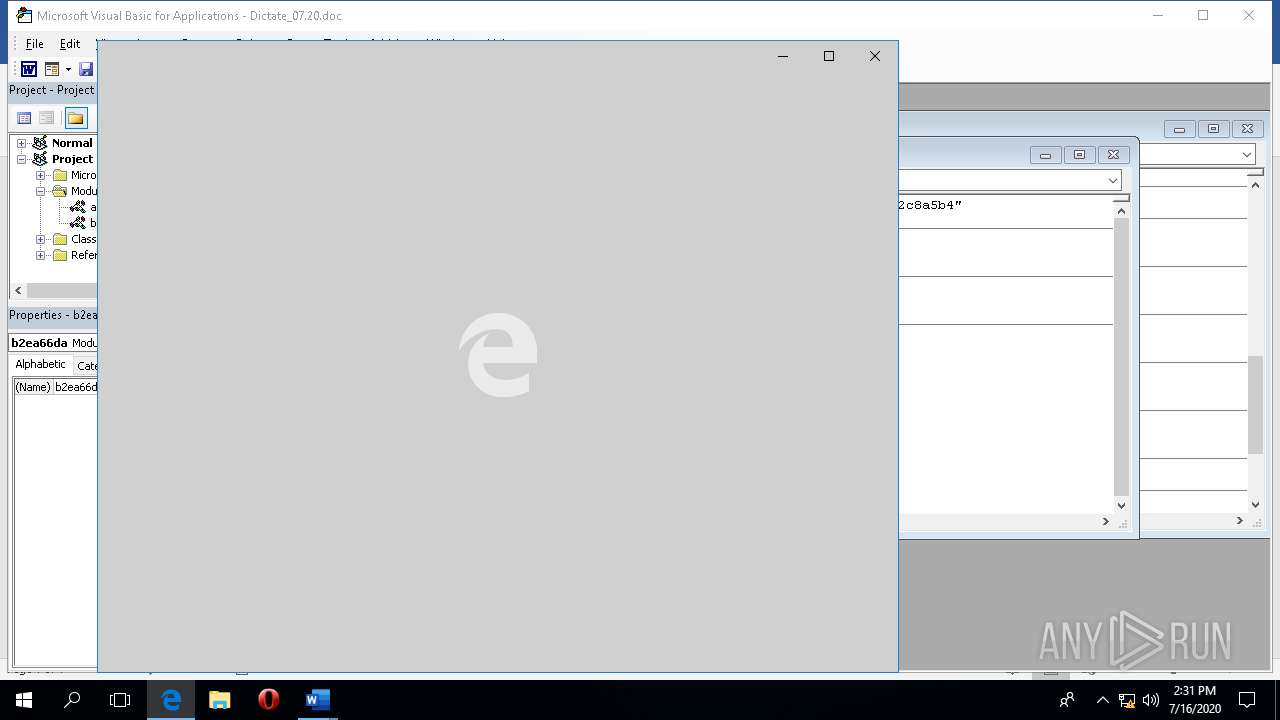This screenshot has width=1280, height=720.
Task: Switch to Categorized properties tab
Action: (x=86, y=365)
